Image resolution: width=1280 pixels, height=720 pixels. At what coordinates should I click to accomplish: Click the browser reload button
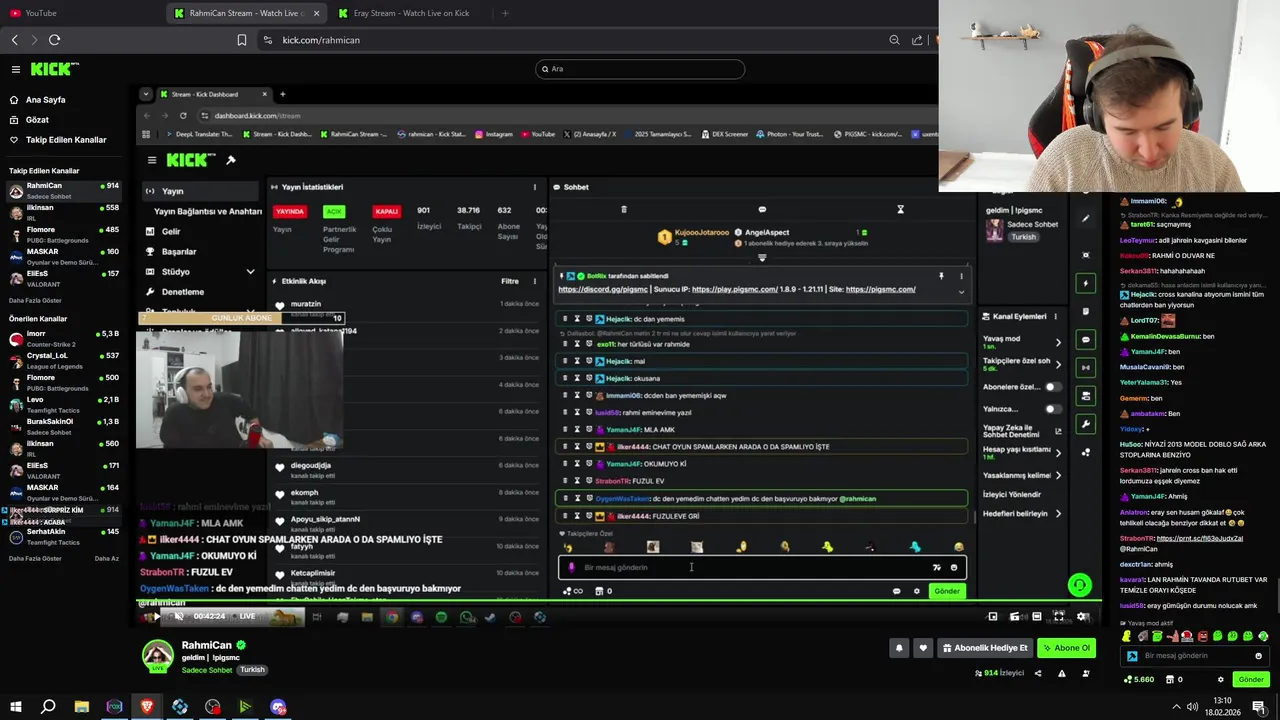click(x=54, y=40)
